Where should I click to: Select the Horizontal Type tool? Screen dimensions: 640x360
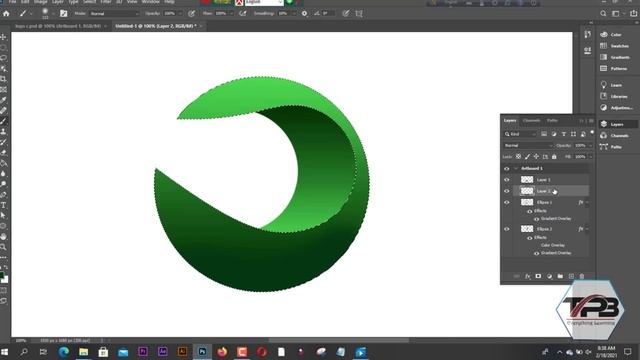coord(3,205)
